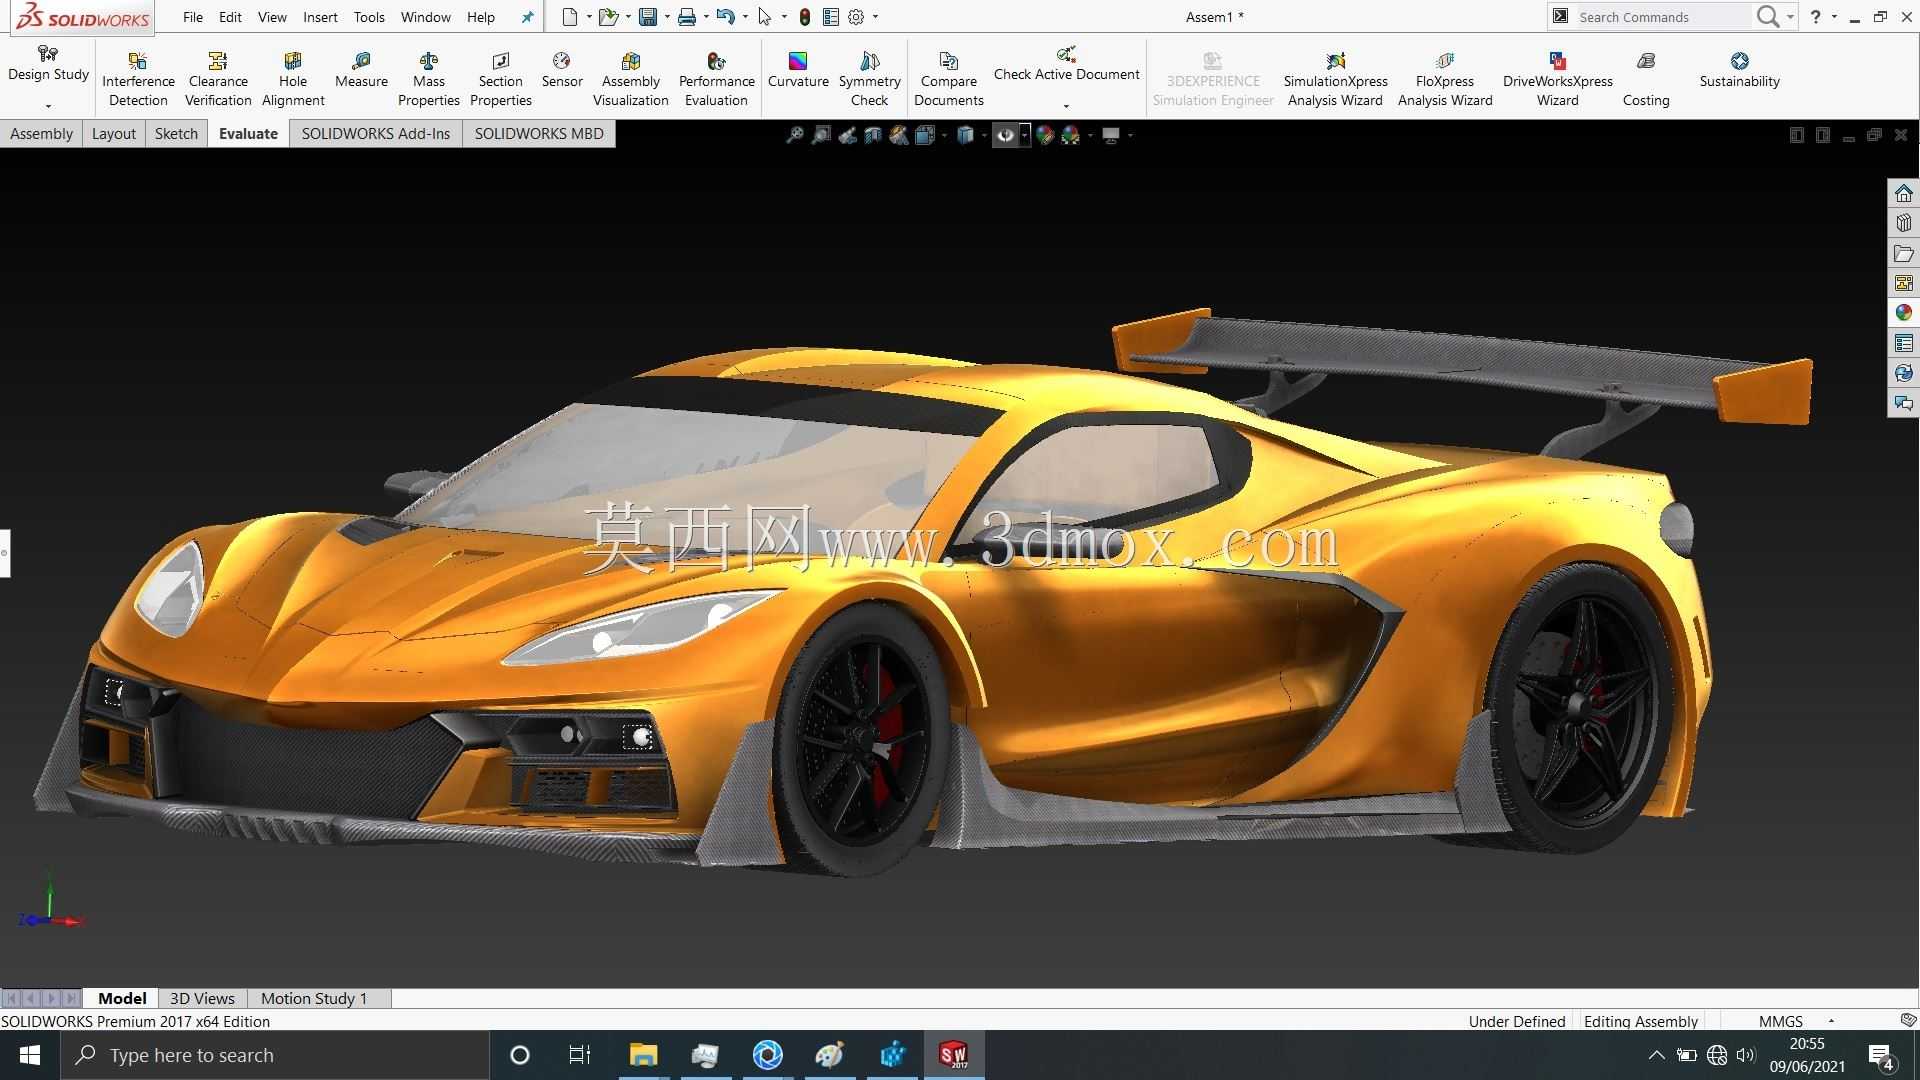Open Appearances, Scenes and Decals pane

point(1903,313)
